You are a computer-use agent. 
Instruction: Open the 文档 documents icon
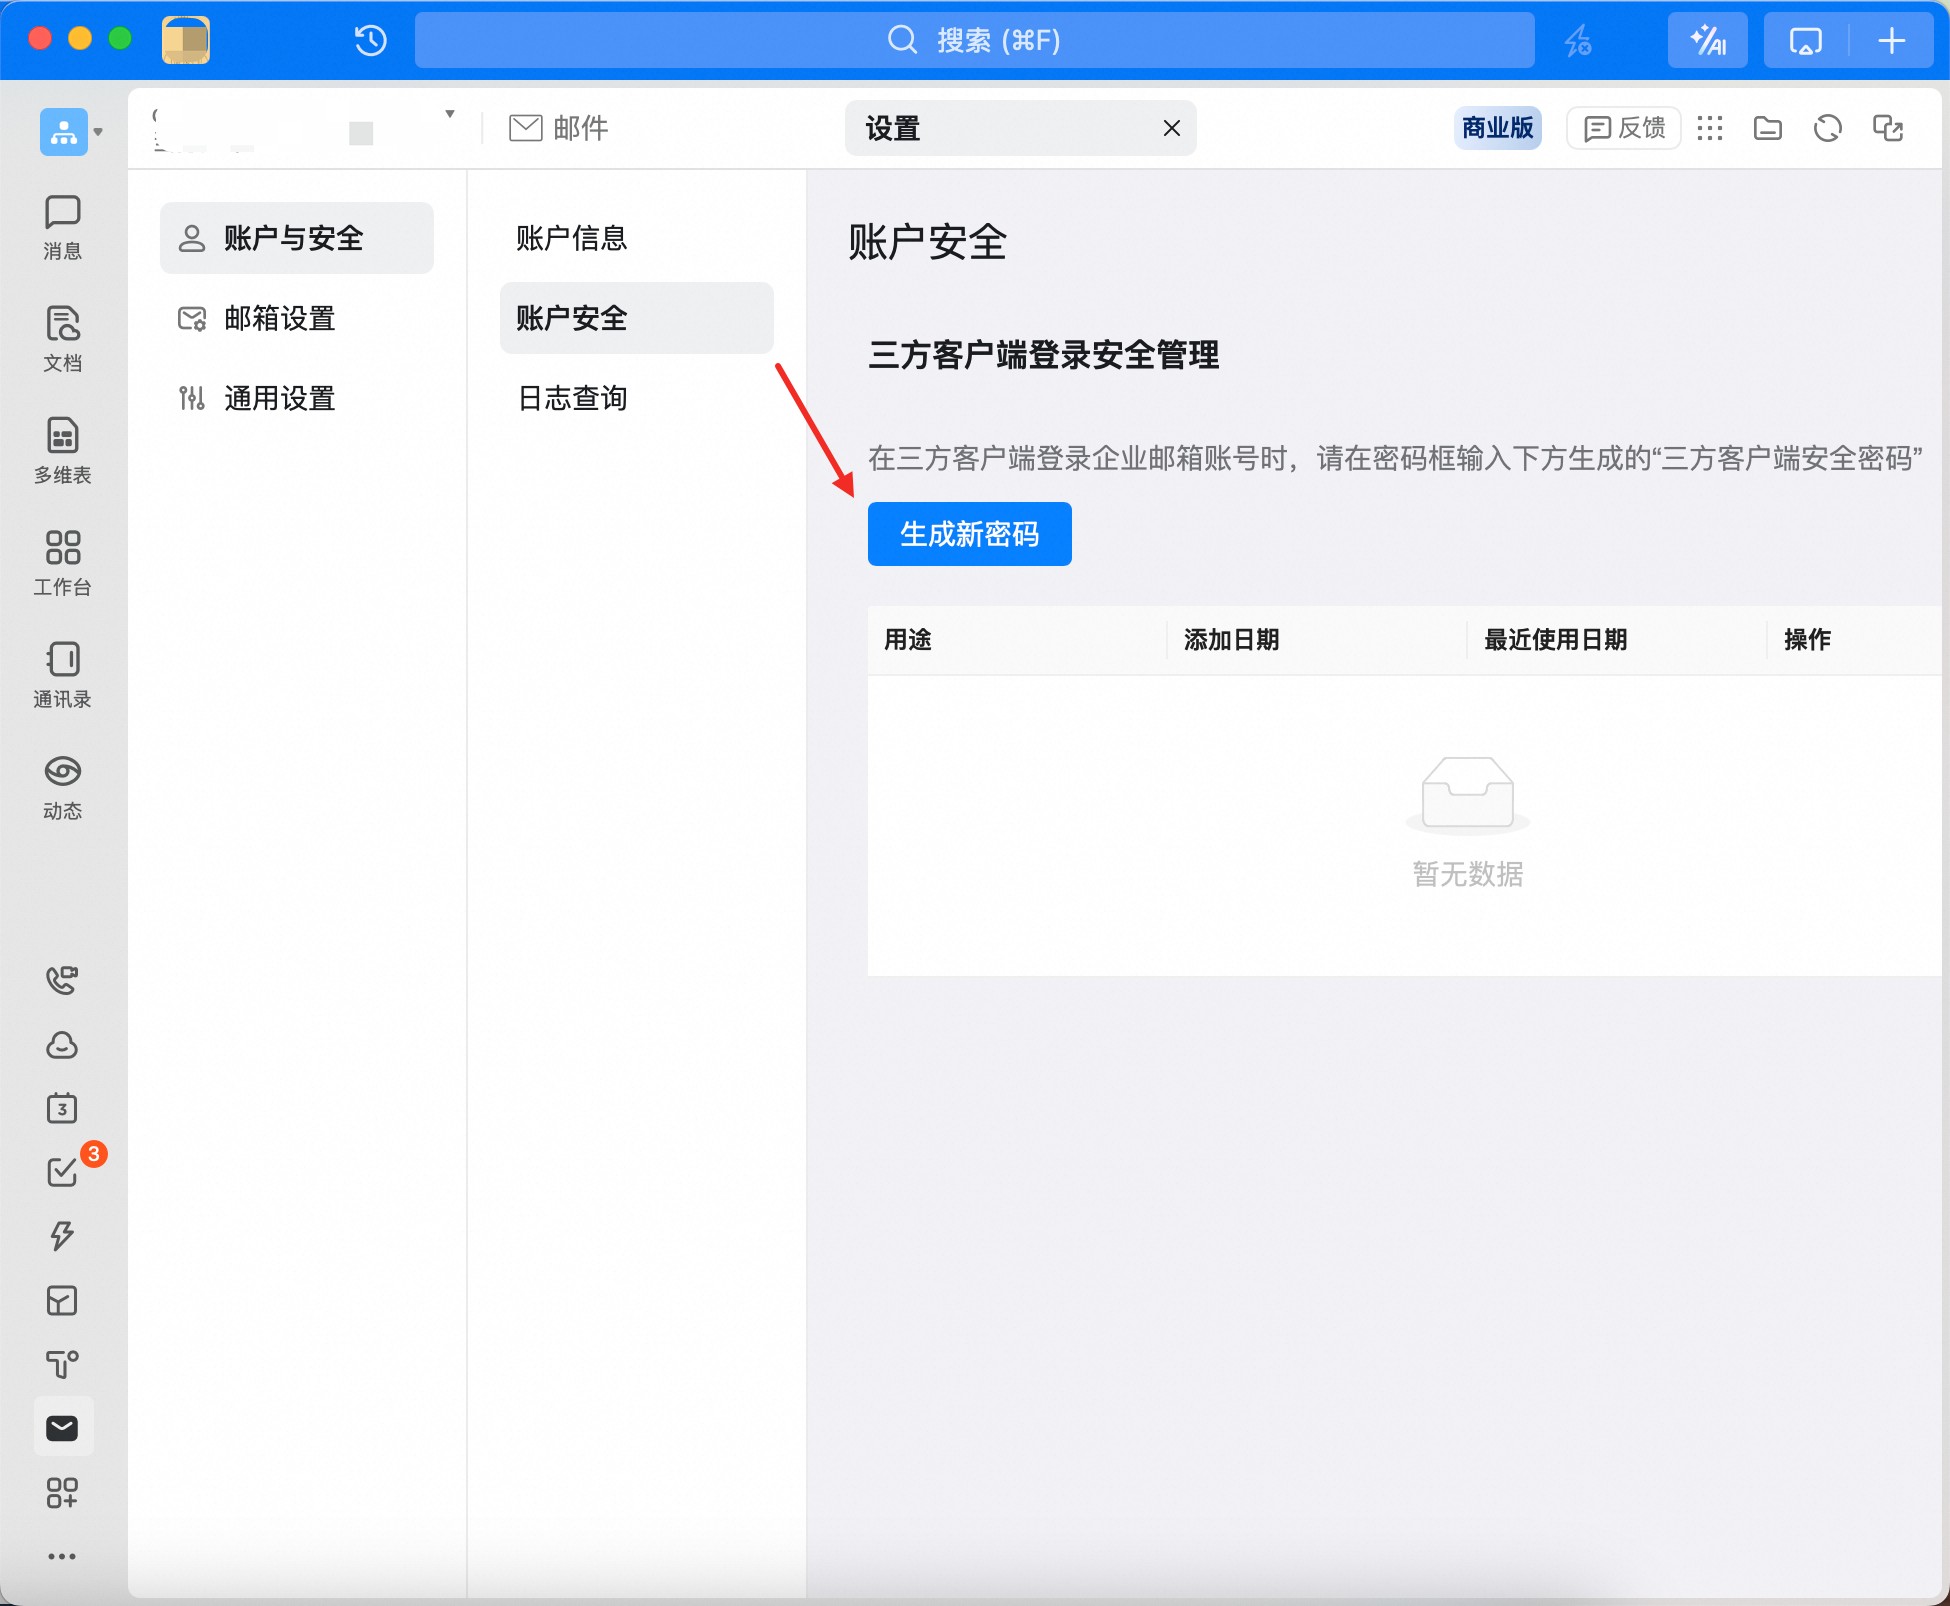[62, 339]
